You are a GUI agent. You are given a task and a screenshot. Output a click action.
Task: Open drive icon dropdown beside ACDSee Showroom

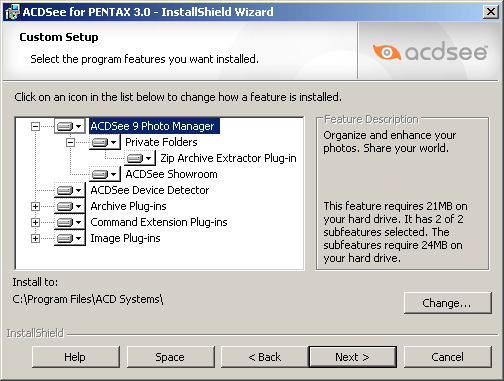pyautogui.click(x=104, y=174)
